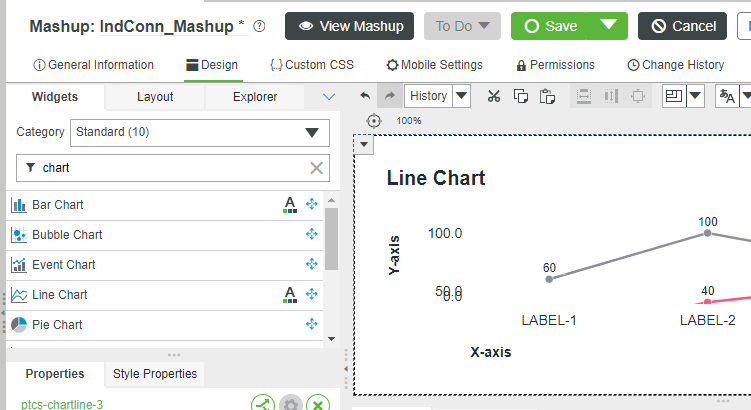Expand the panel tabs chevron
This screenshot has width=751, height=410.
point(329,97)
